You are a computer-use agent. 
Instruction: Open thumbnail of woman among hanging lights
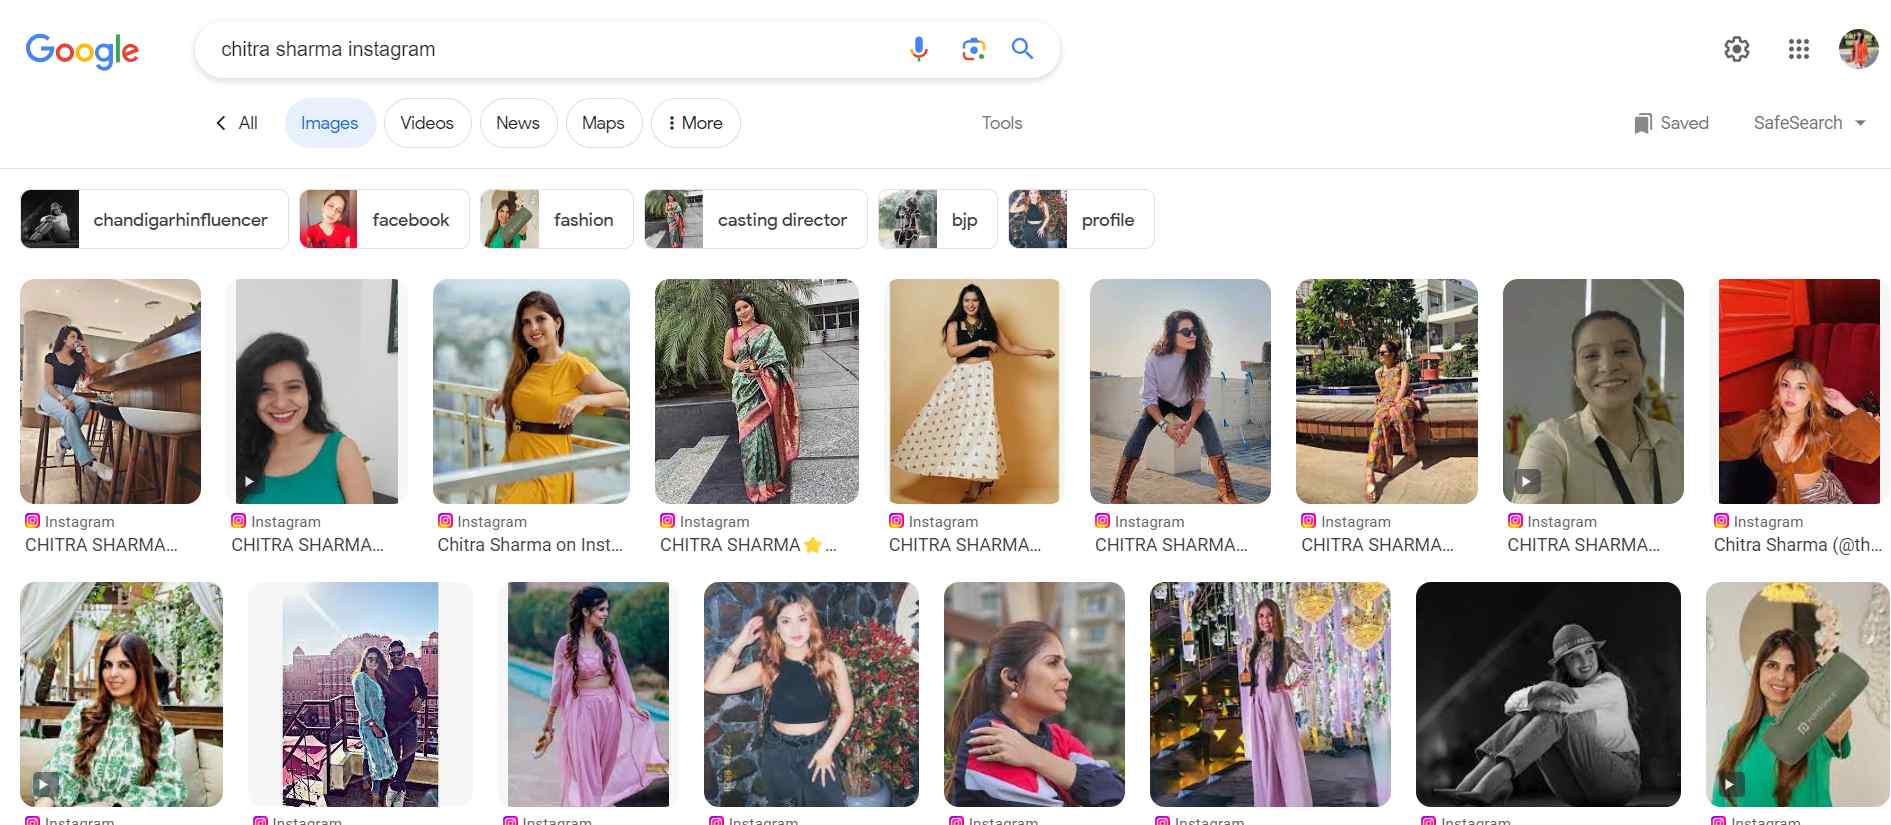(1270, 694)
